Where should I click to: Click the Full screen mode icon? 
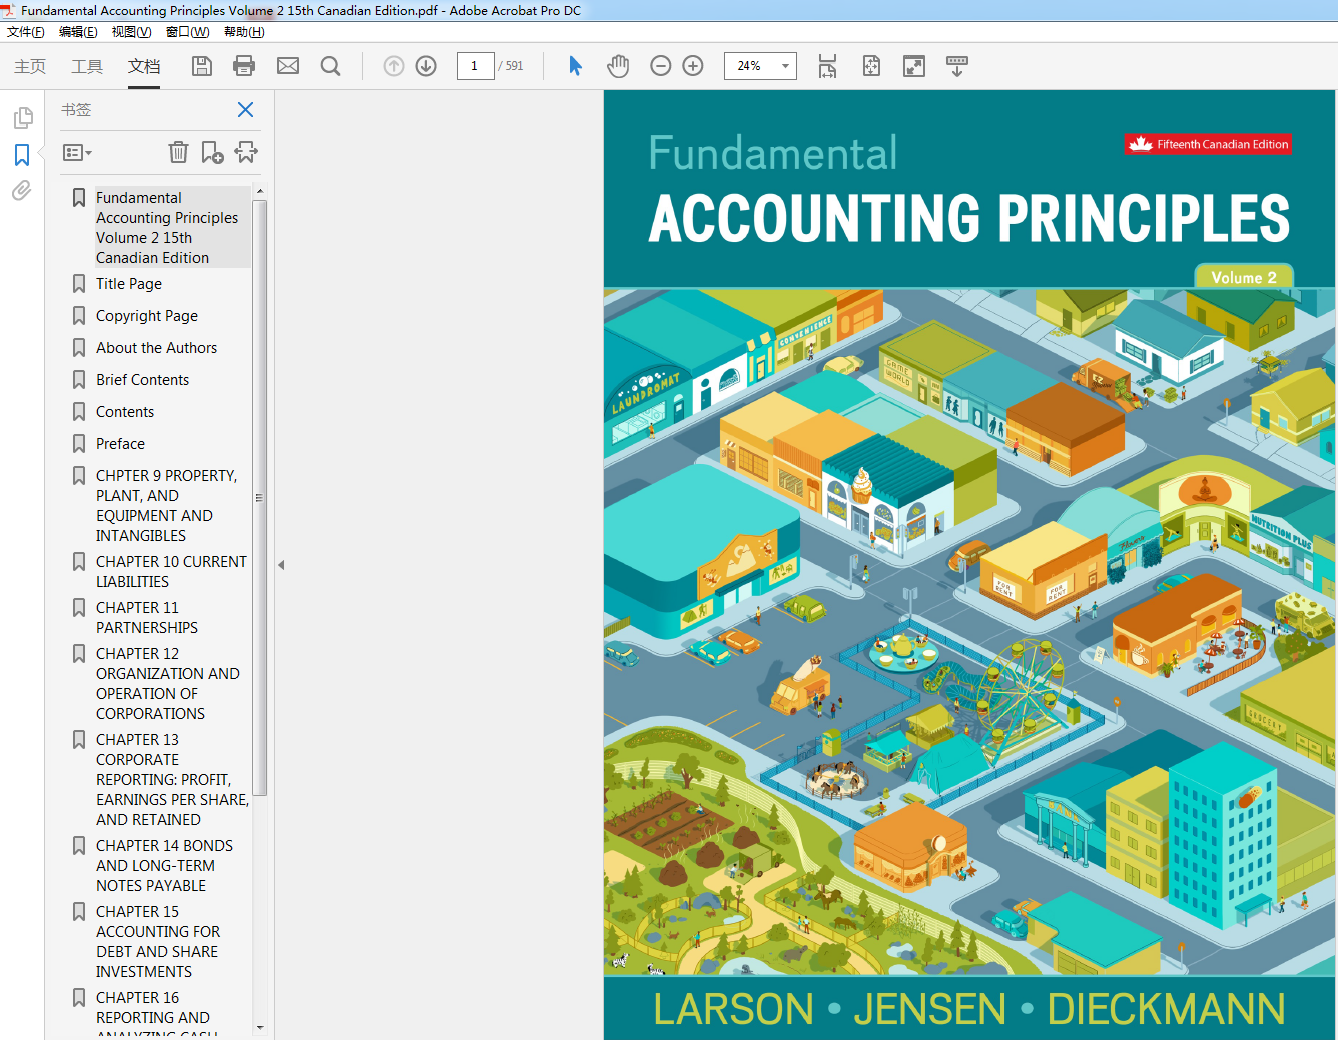pos(914,66)
